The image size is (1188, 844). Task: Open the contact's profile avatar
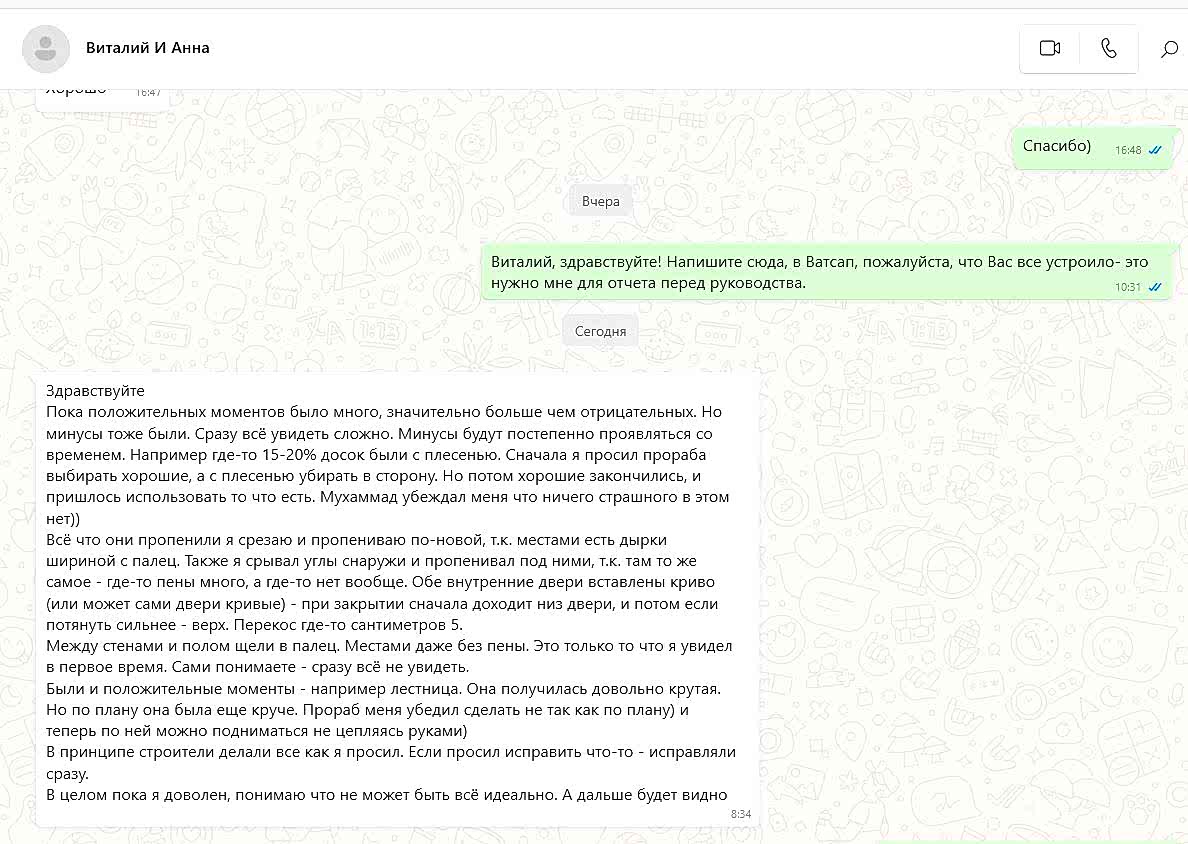[46, 48]
